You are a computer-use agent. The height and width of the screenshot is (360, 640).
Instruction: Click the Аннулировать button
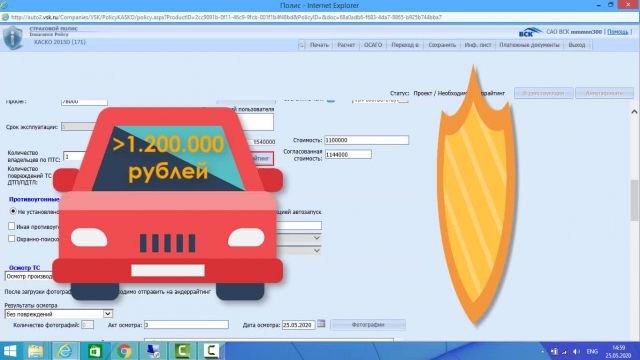coord(604,93)
